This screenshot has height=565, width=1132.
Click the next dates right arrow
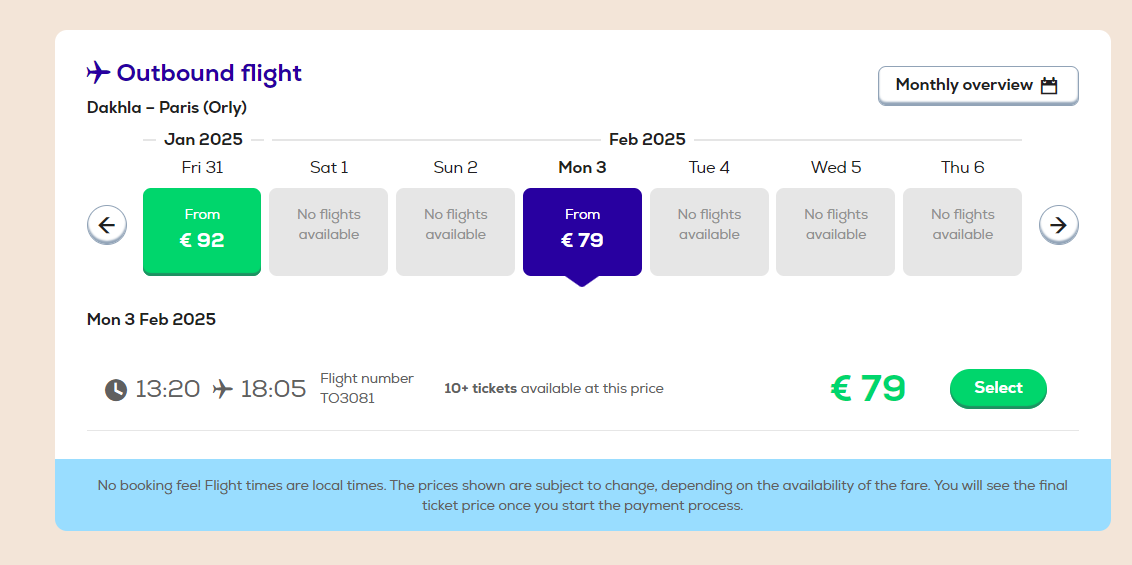point(1058,225)
